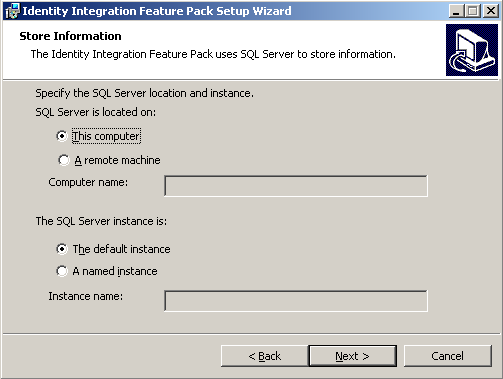503x379 pixels.
Task: Click the setup wizard title bar icon
Action: 12,11
